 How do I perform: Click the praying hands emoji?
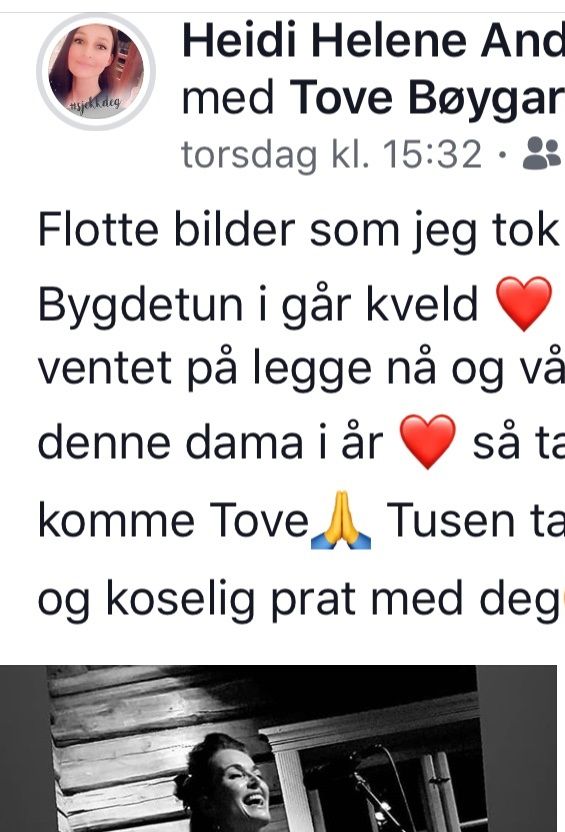pos(341,520)
